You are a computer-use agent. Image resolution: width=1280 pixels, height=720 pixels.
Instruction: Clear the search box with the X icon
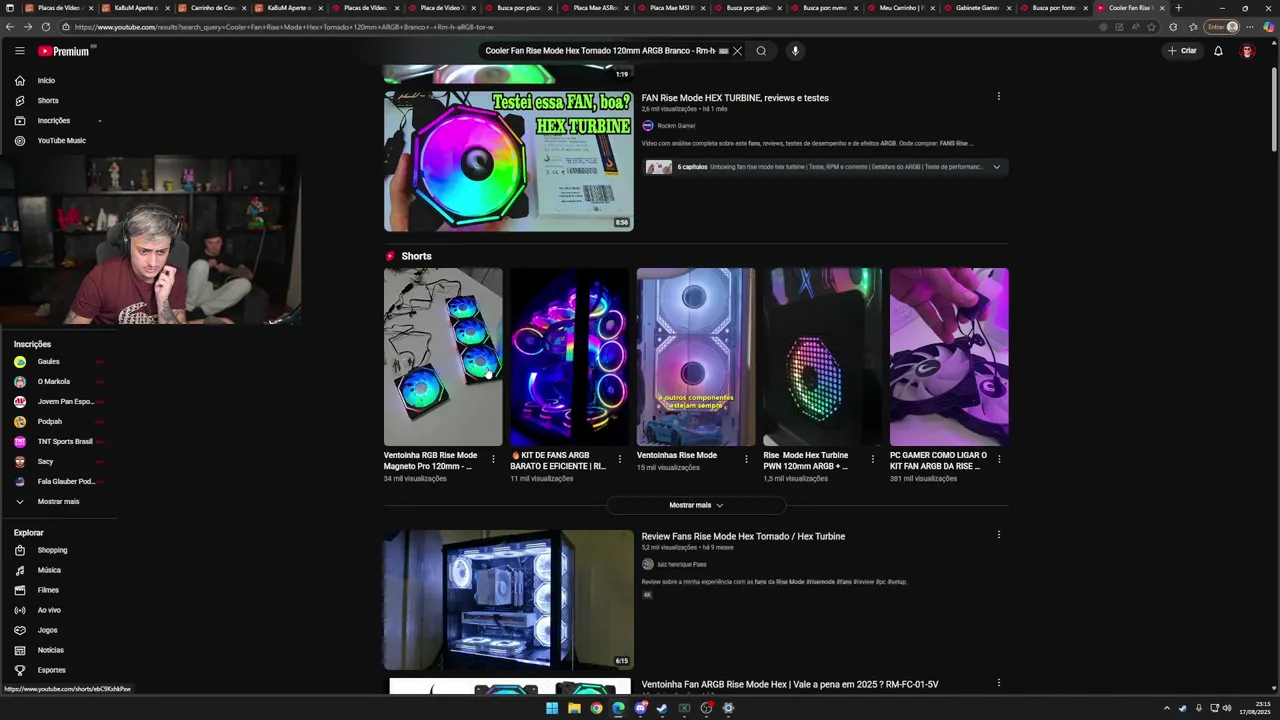pyautogui.click(x=738, y=51)
